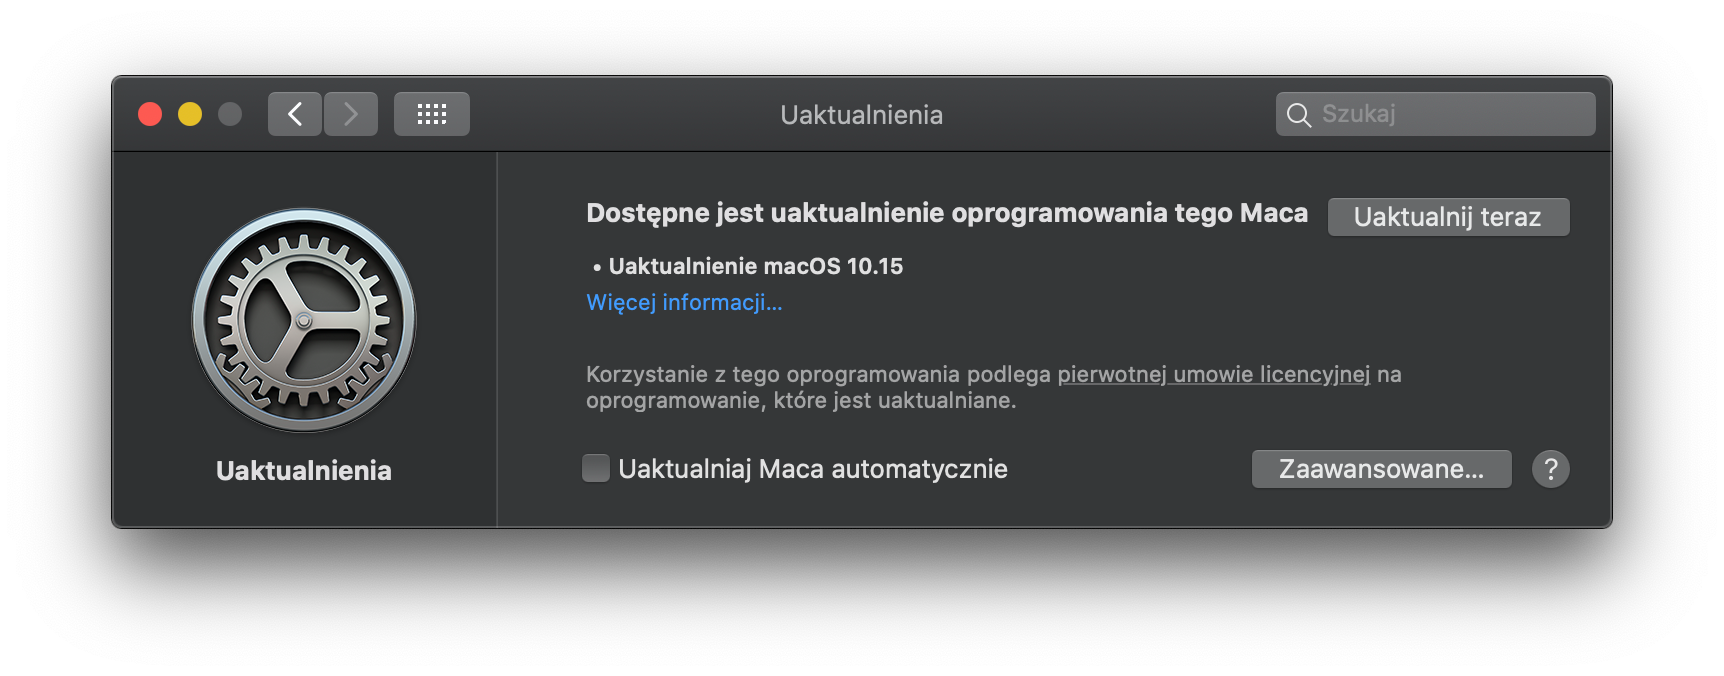Go back with the left chevron button
Viewport: 1724px width, 676px height.
[295, 114]
